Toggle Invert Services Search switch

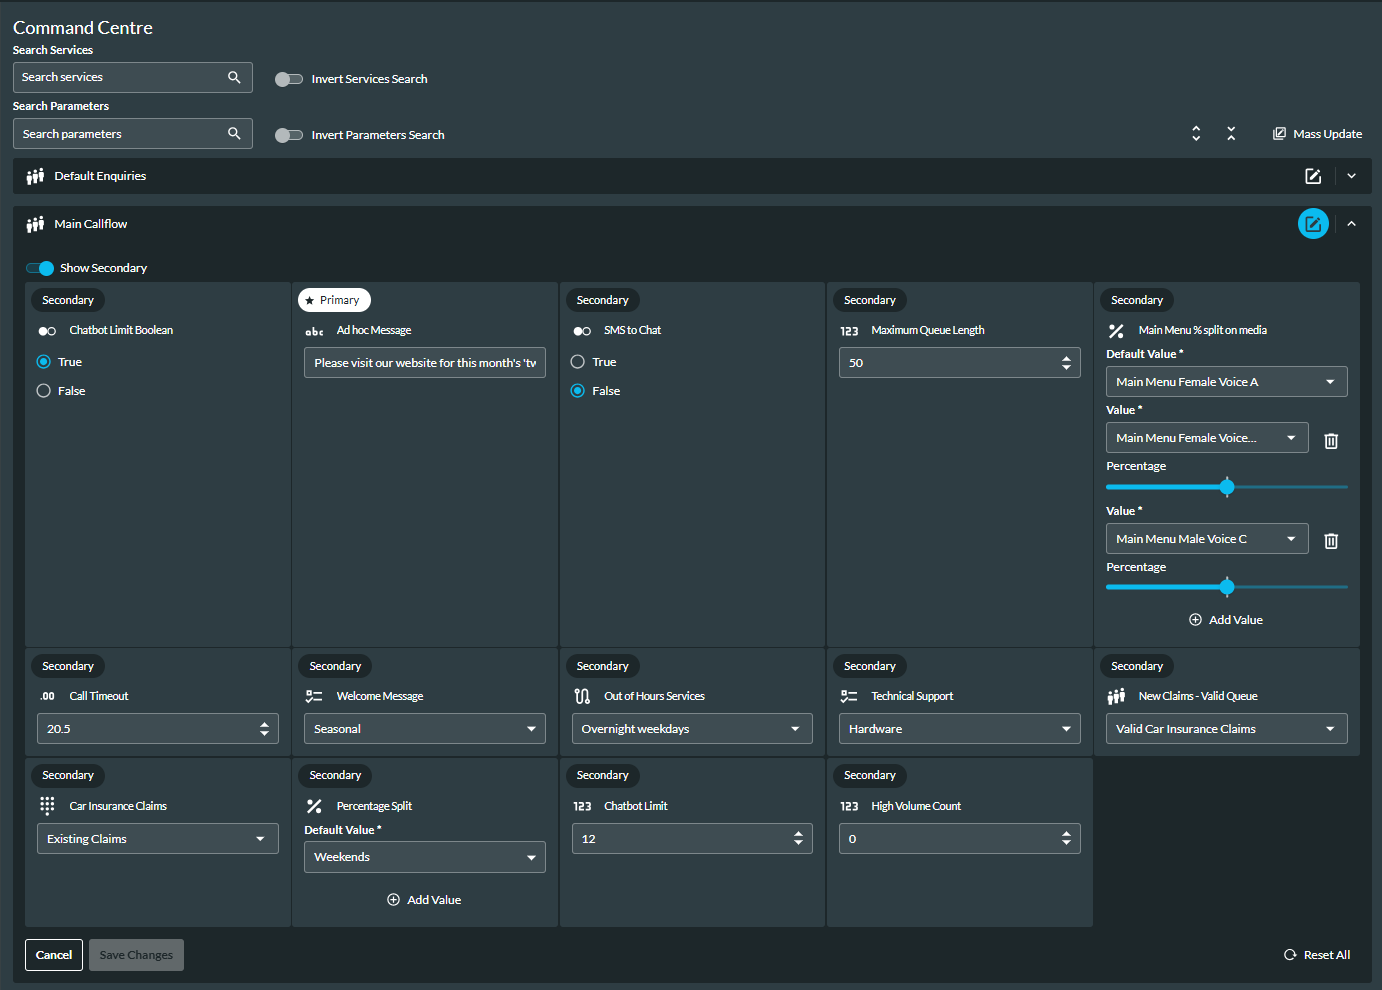[289, 79]
